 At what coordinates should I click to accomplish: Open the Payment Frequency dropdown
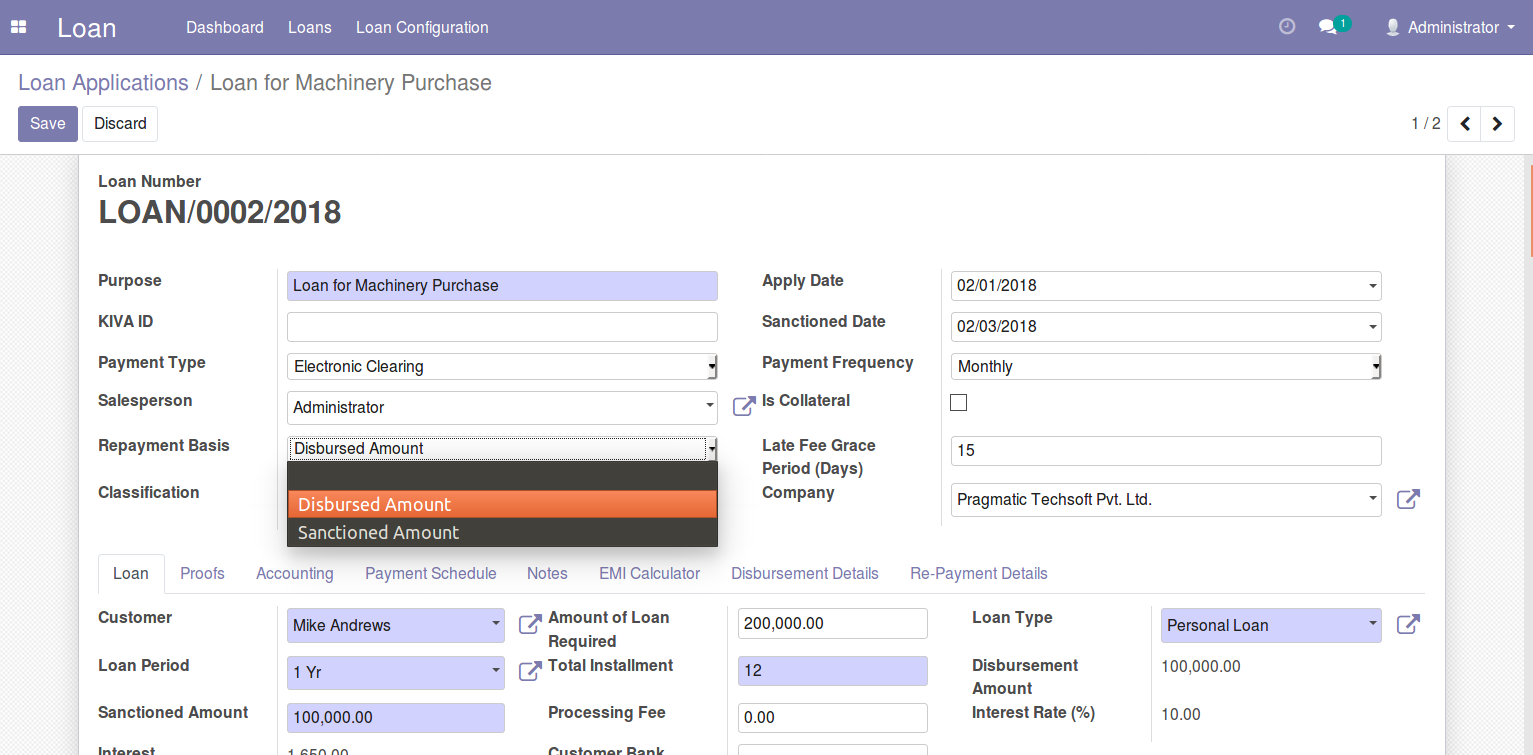[1166, 366]
